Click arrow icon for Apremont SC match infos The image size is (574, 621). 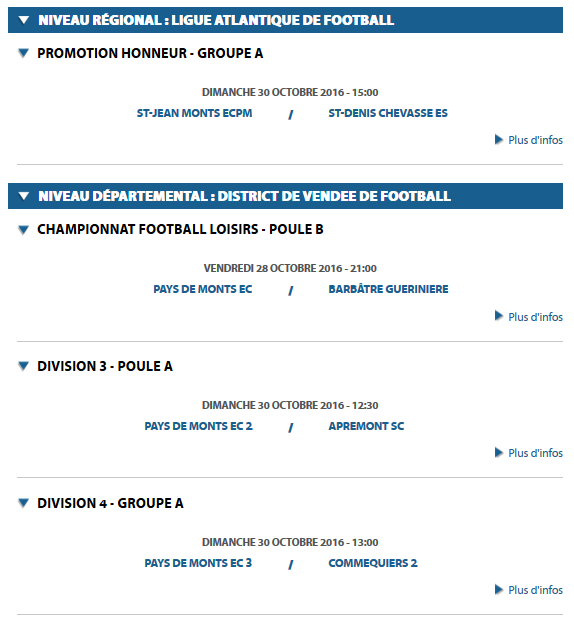click(x=499, y=453)
